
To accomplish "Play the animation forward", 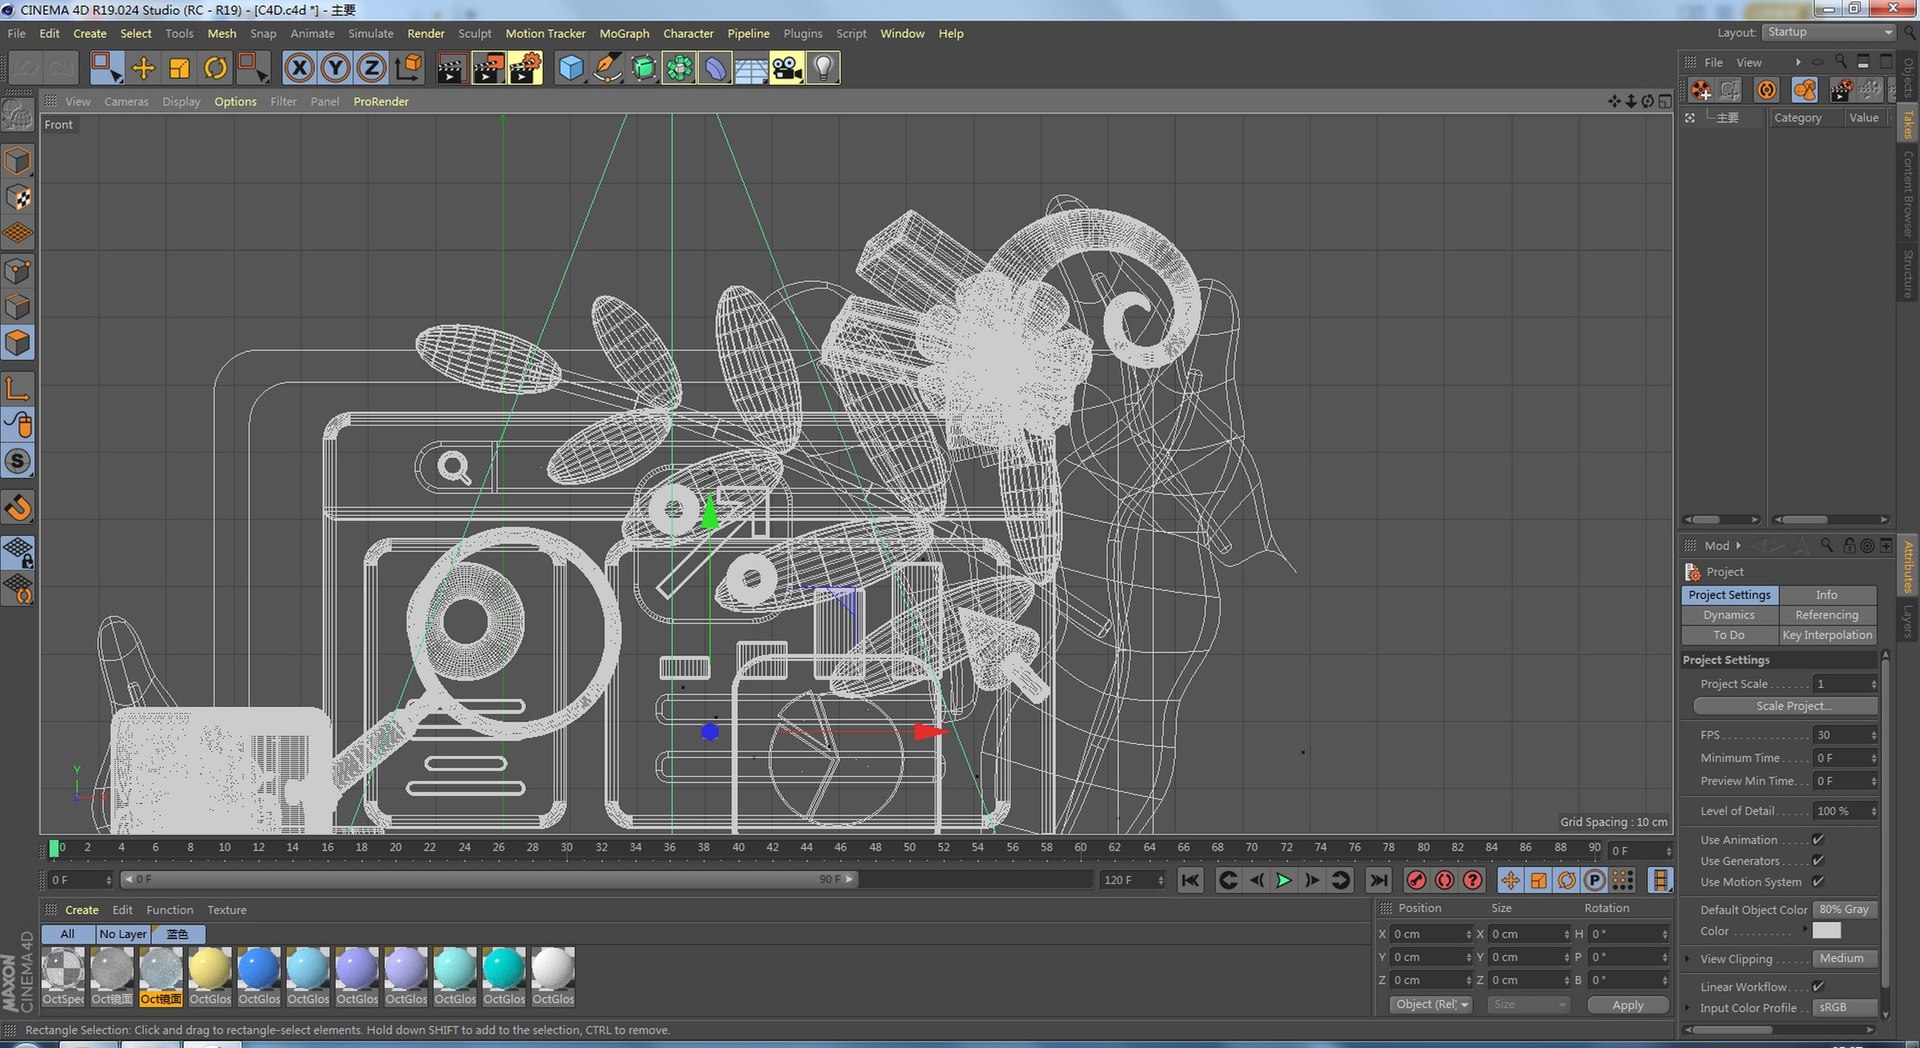I will 1284,880.
